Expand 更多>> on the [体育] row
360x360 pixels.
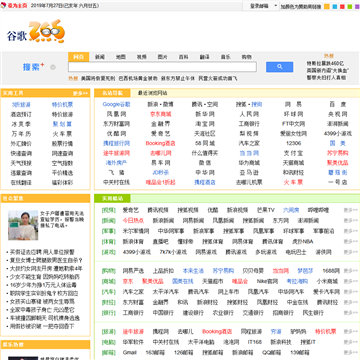tap(351, 241)
